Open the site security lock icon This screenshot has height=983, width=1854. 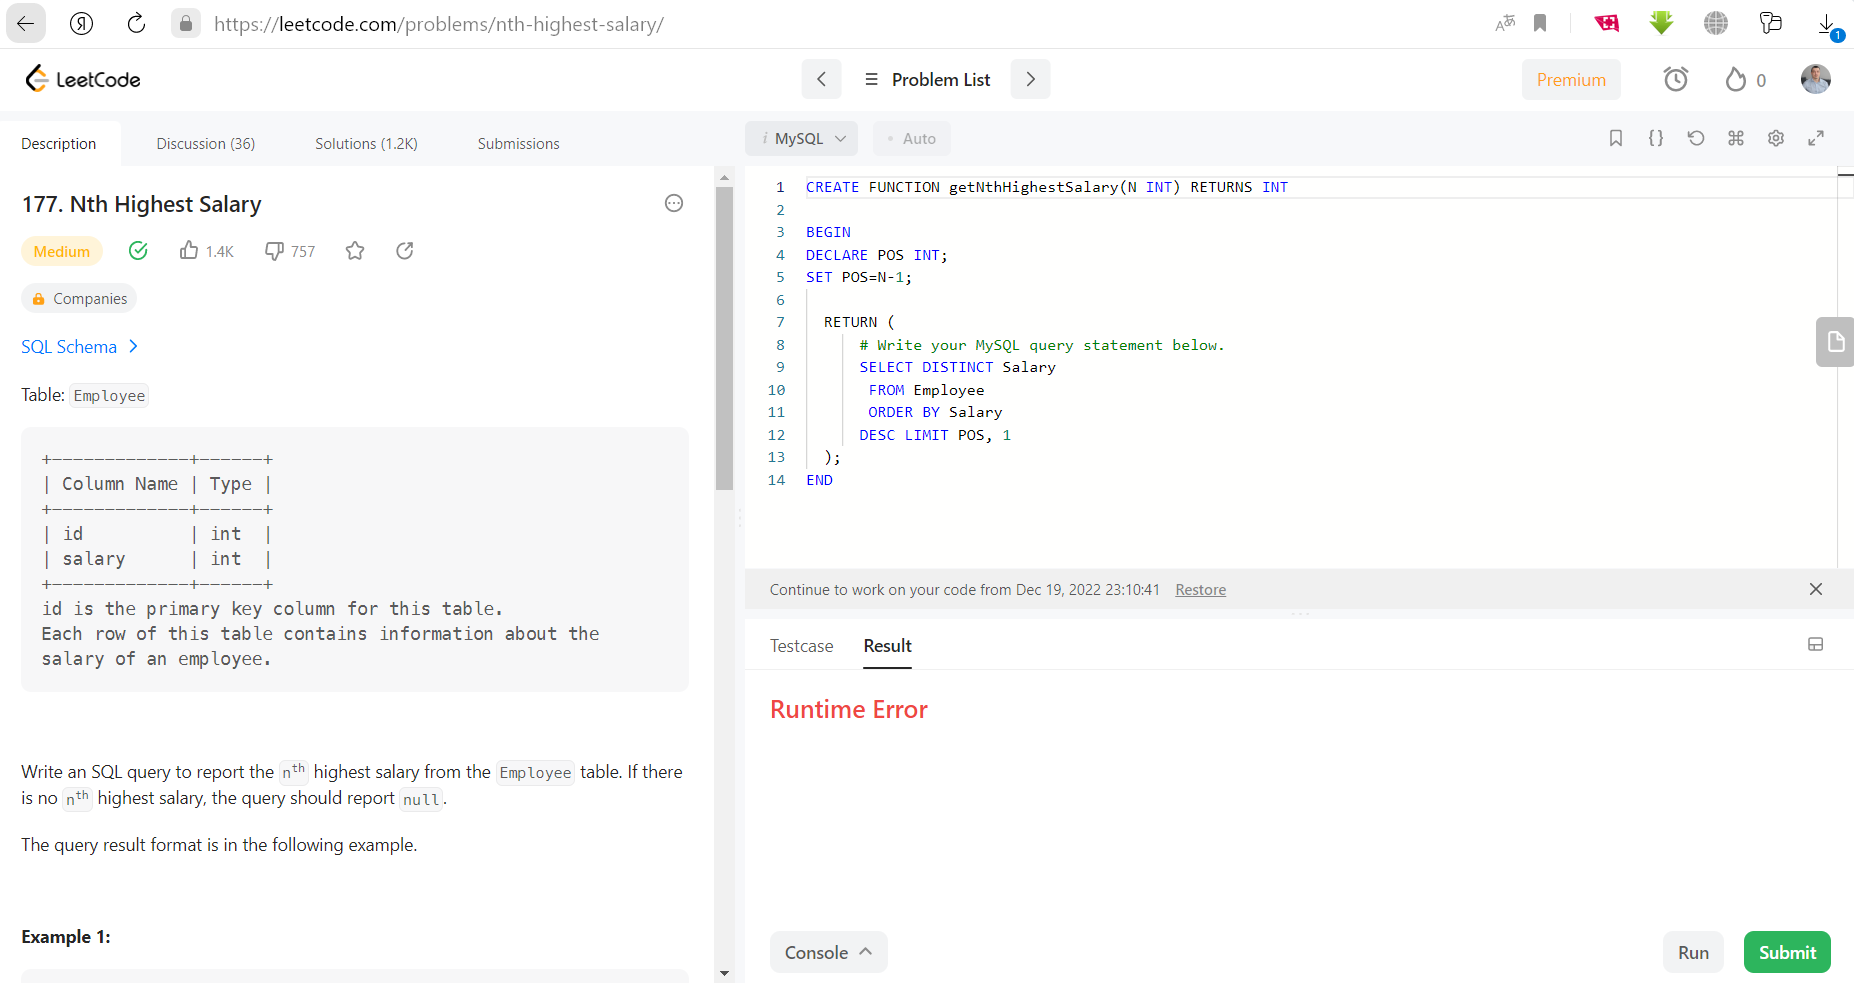tap(185, 23)
